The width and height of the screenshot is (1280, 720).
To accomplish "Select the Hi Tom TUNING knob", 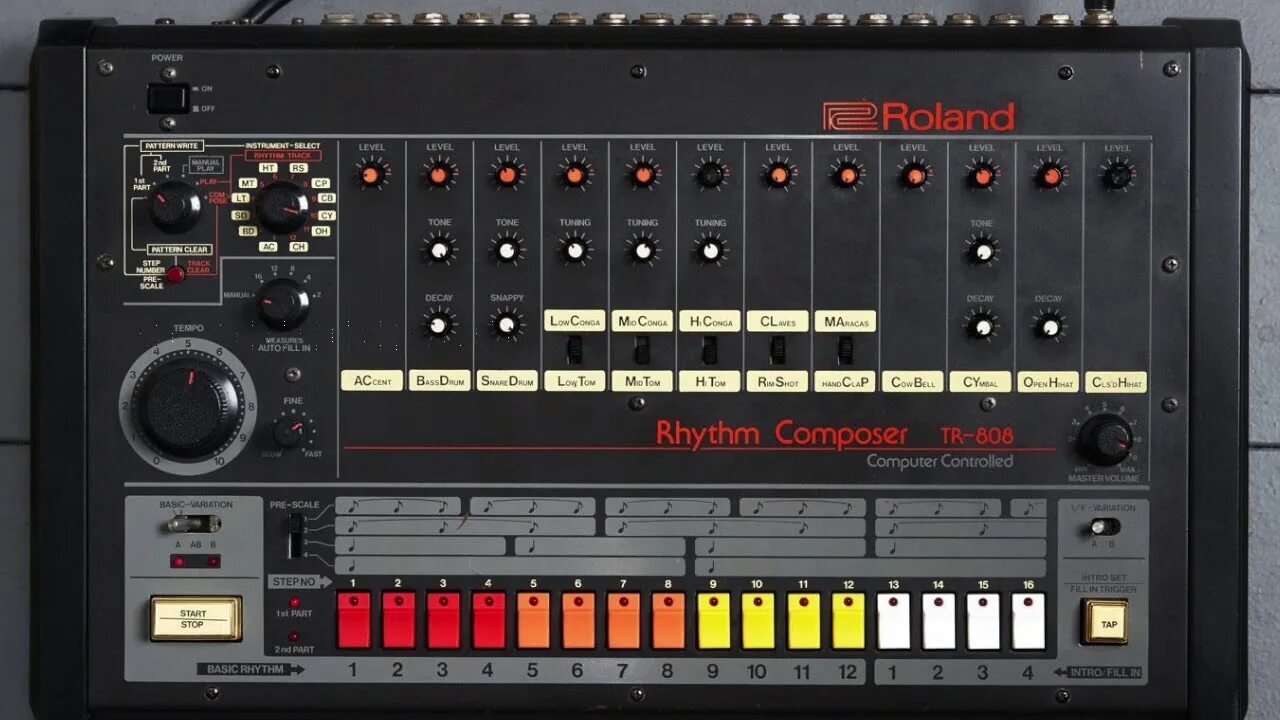I will coord(710,250).
